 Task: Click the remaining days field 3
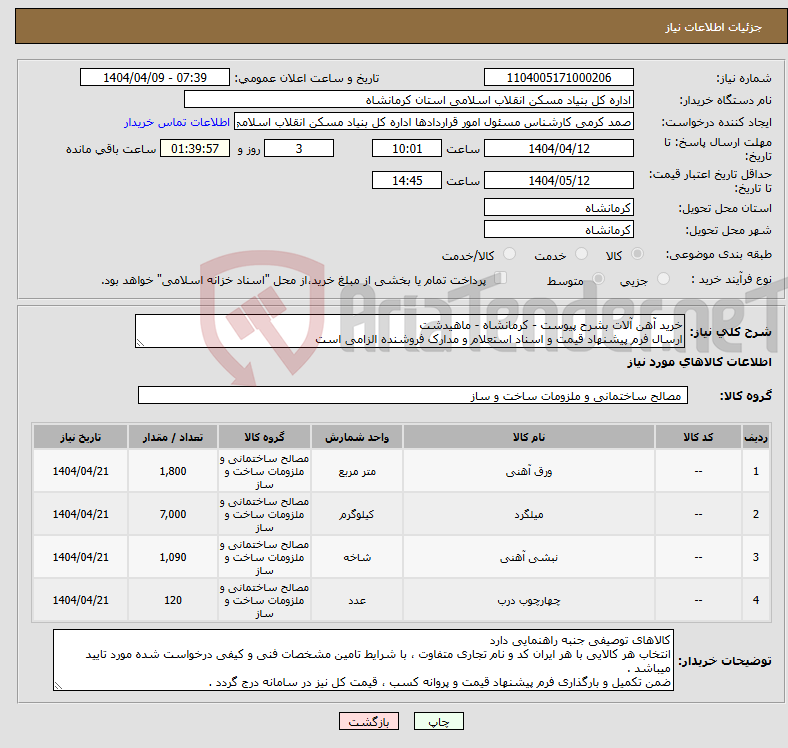tap(299, 148)
